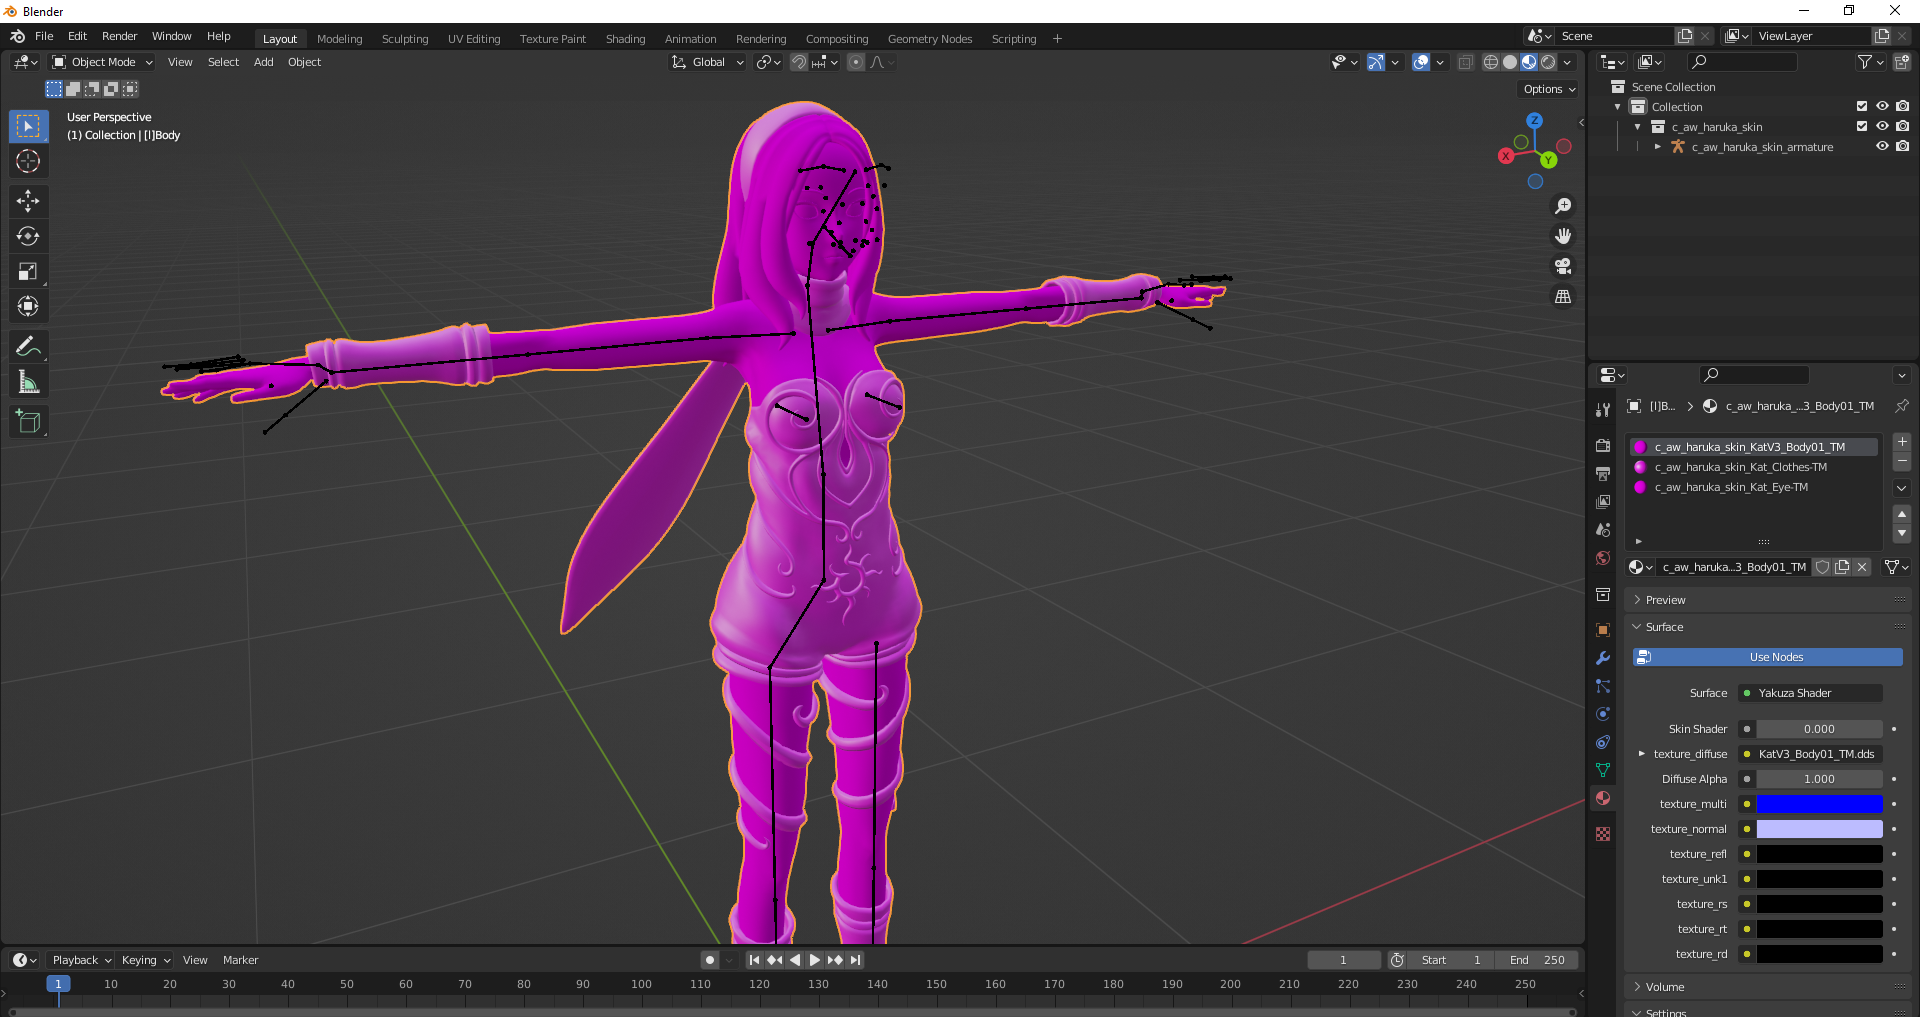1920x1017 pixels.
Task: Add a new material slot with plus
Action: (1902, 441)
